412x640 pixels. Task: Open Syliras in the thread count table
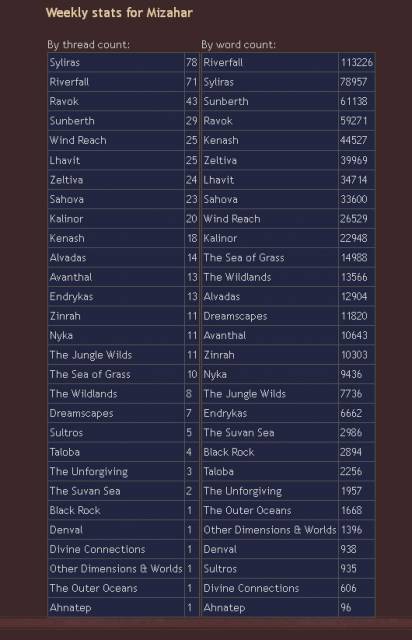pos(65,62)
